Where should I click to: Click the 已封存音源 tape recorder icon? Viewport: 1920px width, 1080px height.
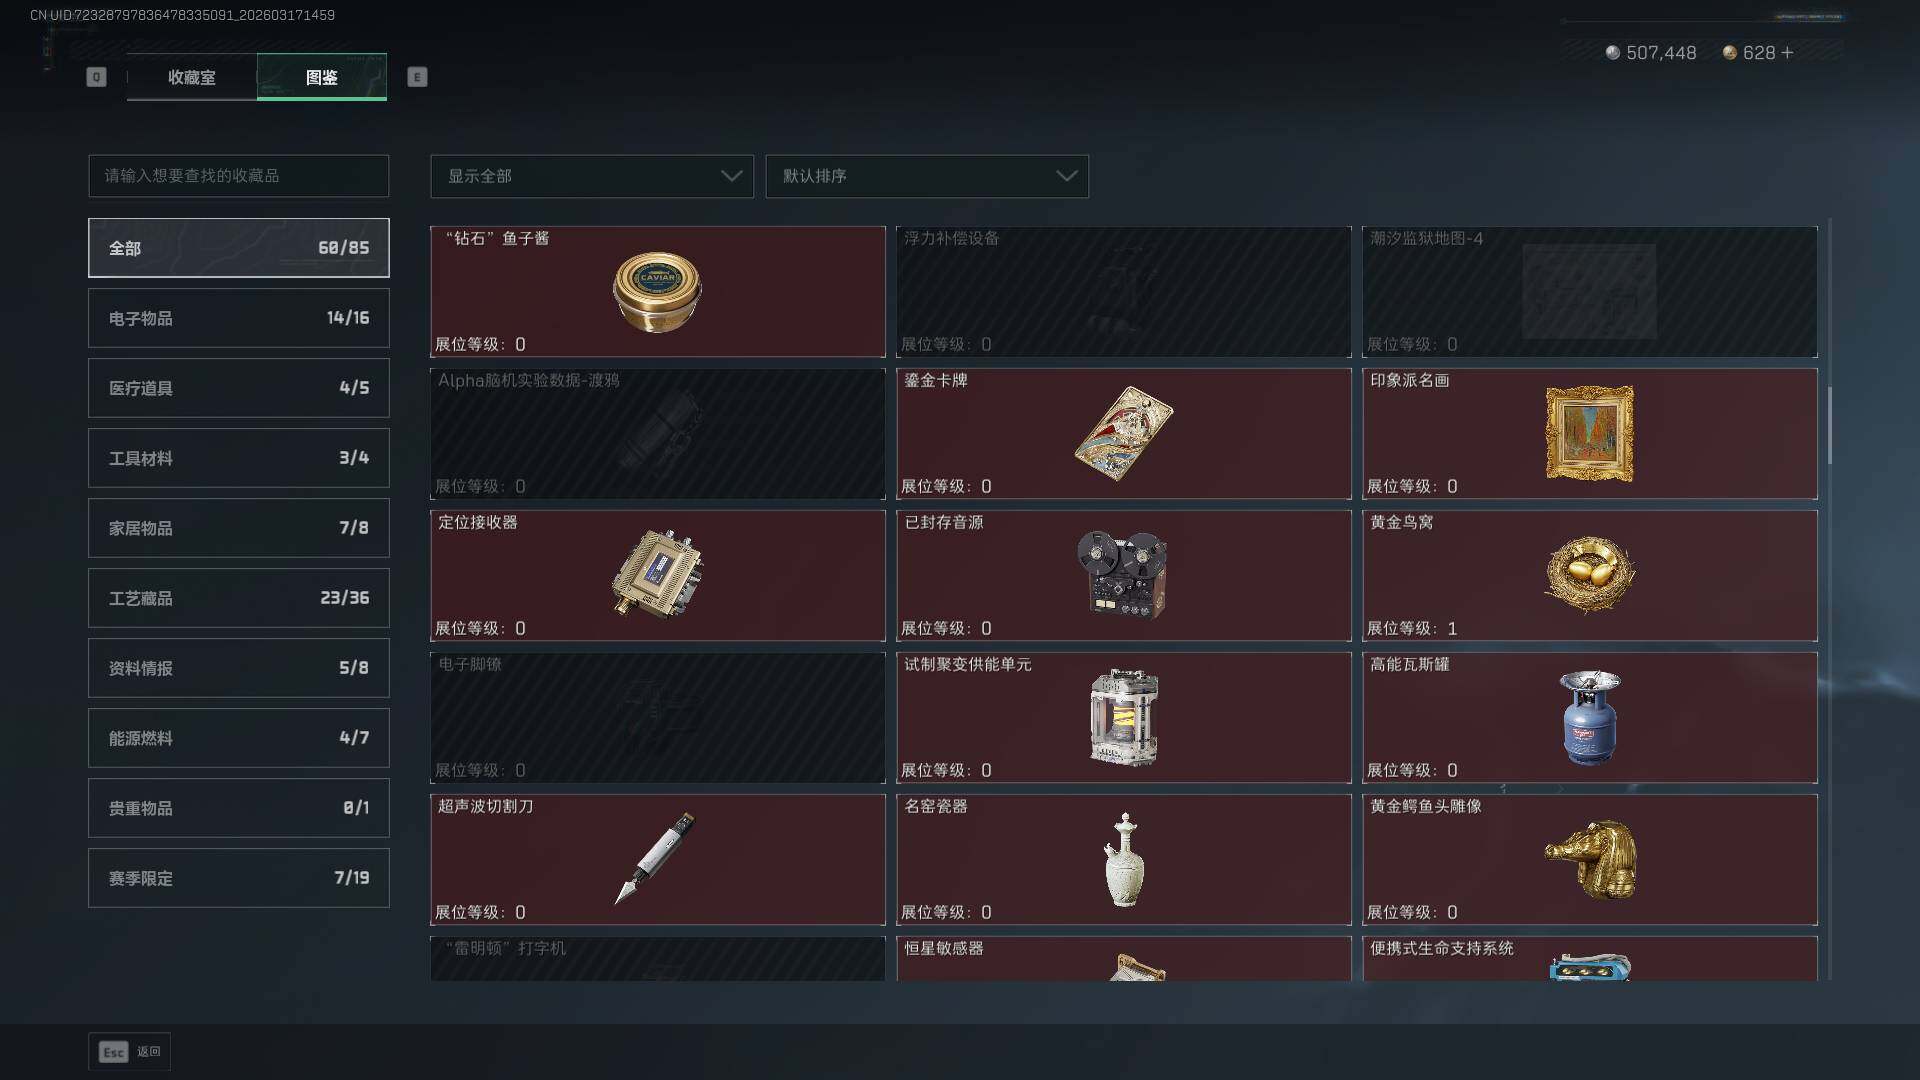click(1122, 574)
